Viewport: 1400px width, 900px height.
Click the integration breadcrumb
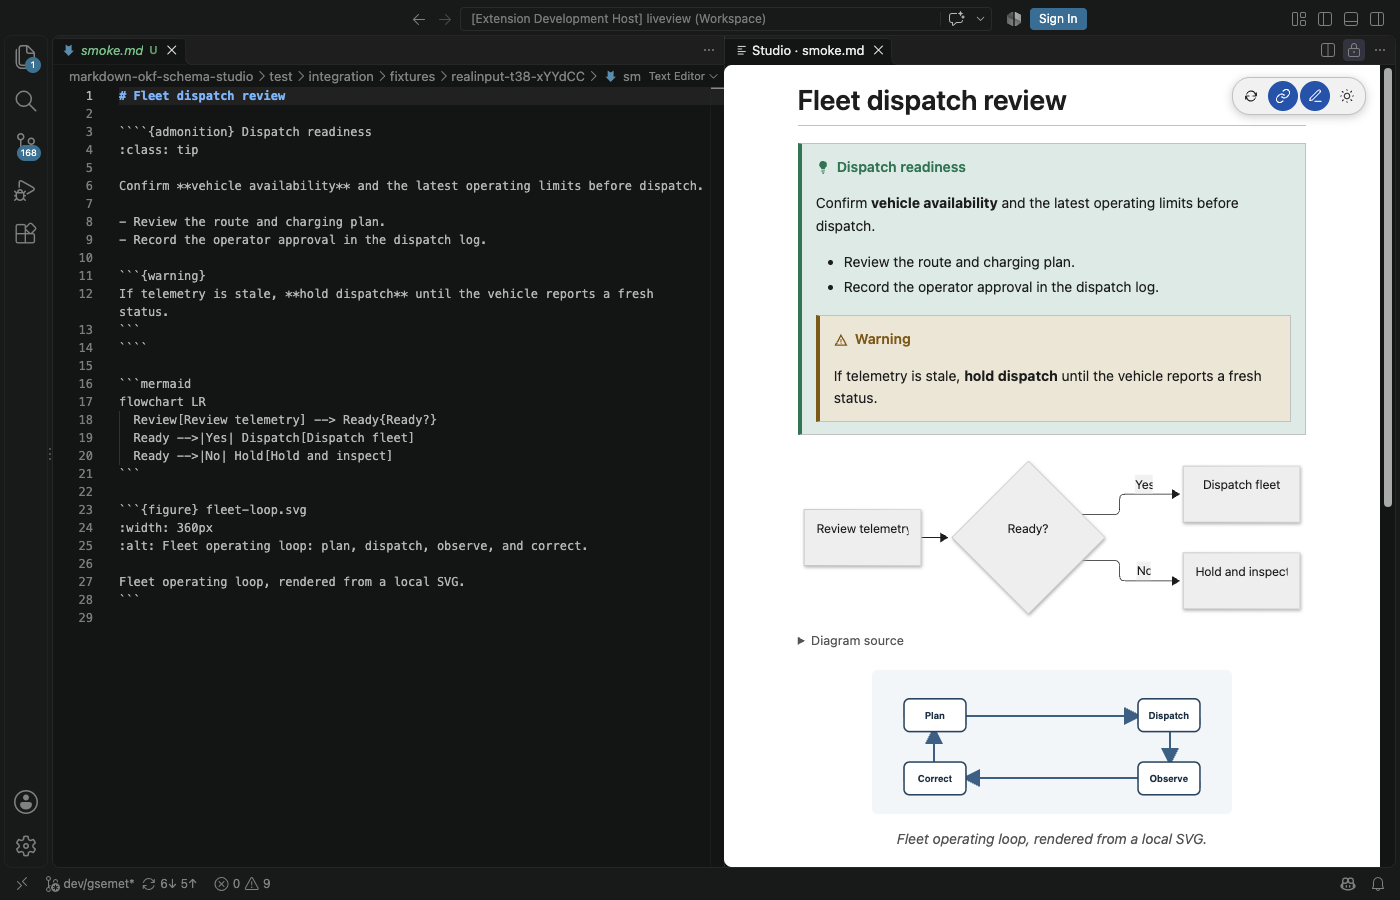click(x=341, y=76)
